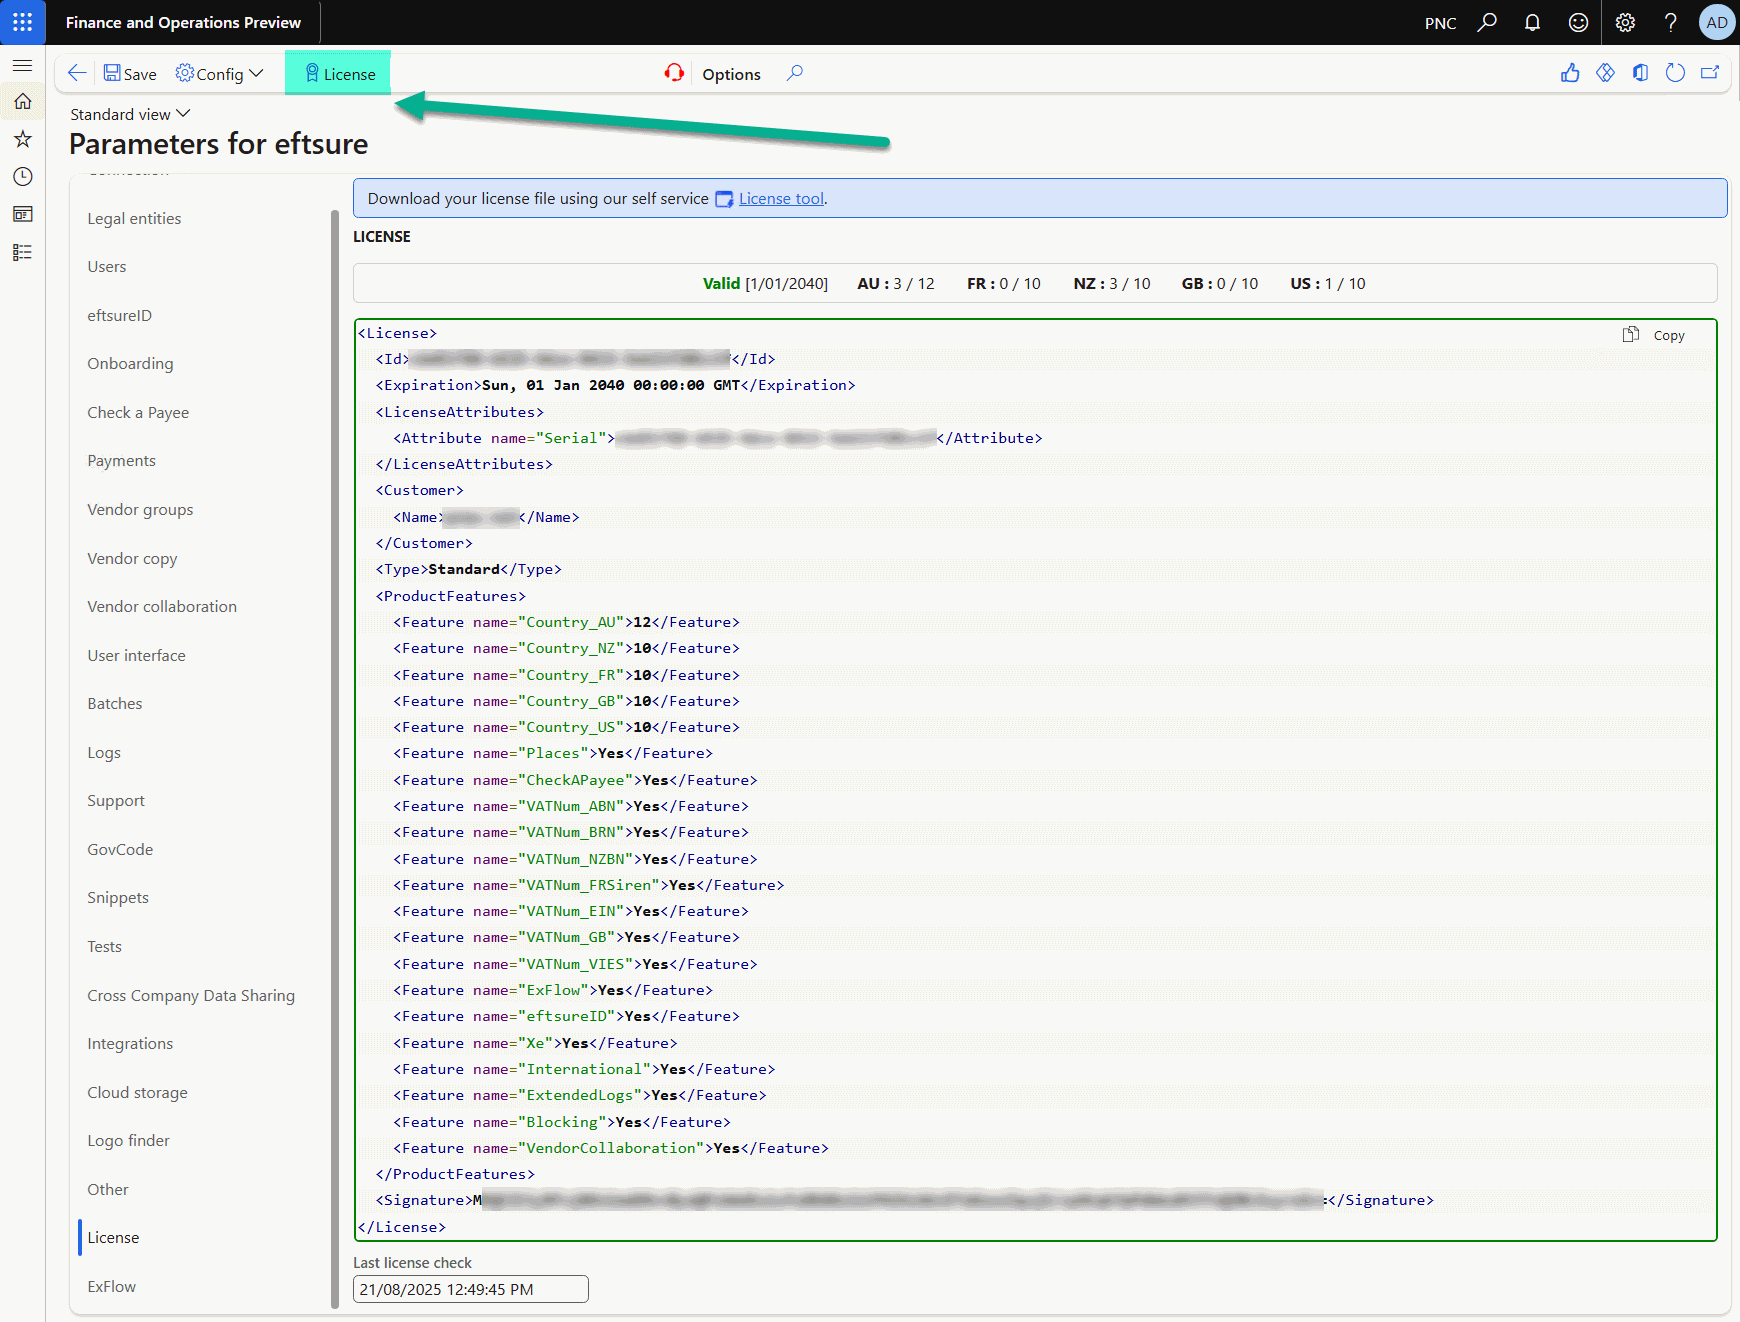Viewport: 1740px width, 1322px height.
Task: Open Recent clock icon in sidebar
Action: [x=22, y=177]
